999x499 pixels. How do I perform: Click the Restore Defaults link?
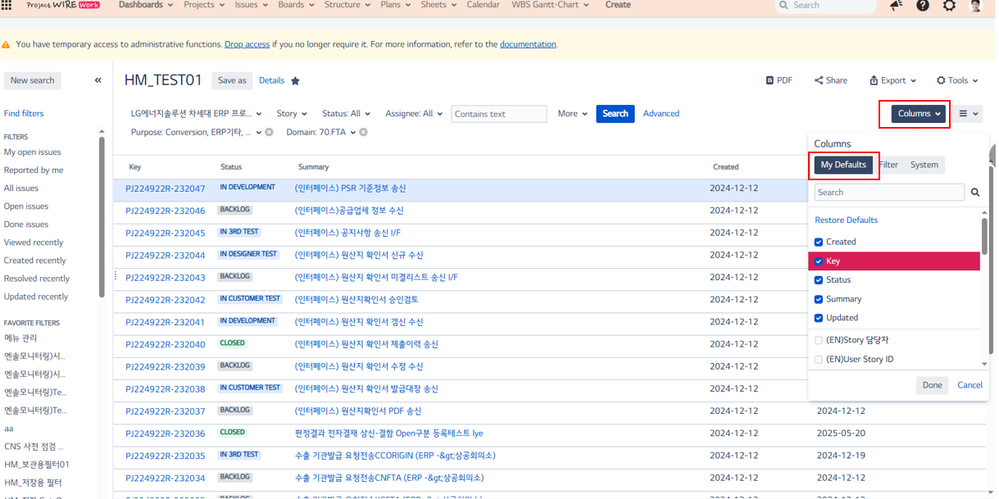(846, 220)
